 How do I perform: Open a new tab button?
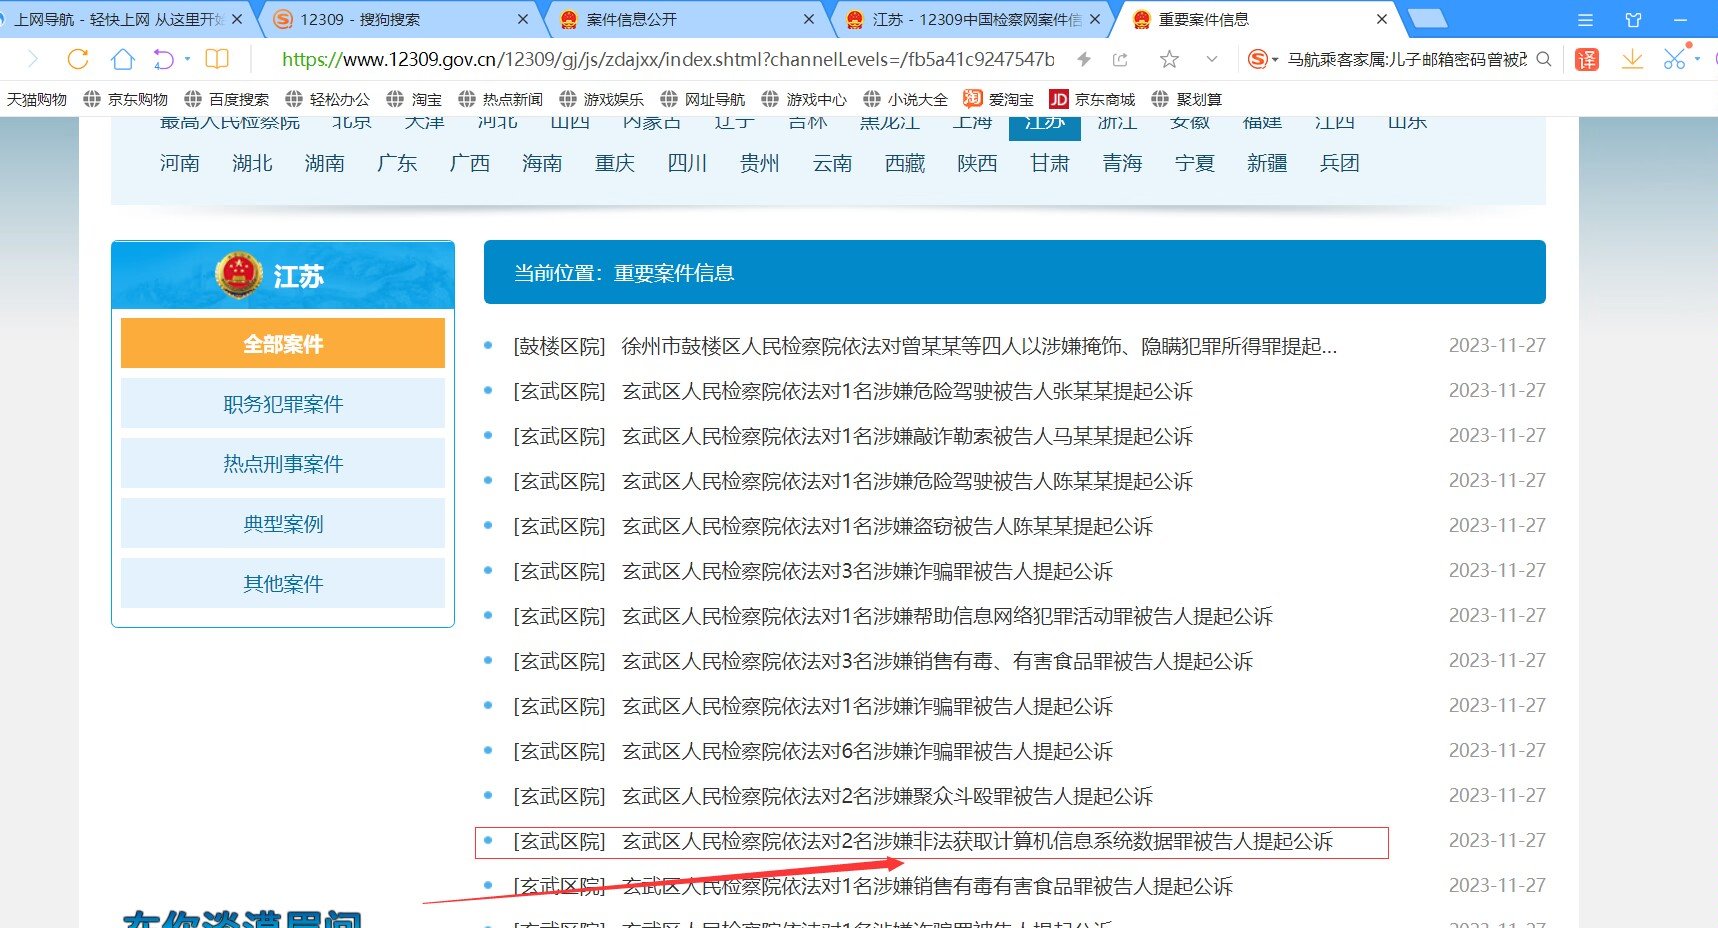(x=1427, y=18)
